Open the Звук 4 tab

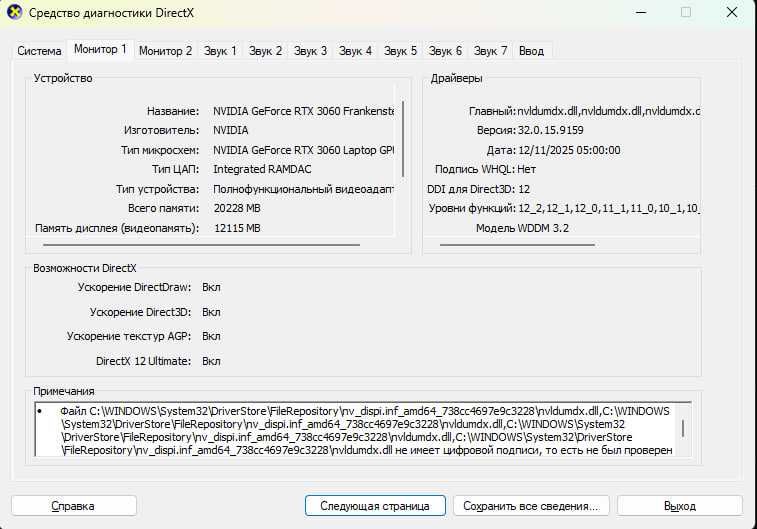pos(355,51)
